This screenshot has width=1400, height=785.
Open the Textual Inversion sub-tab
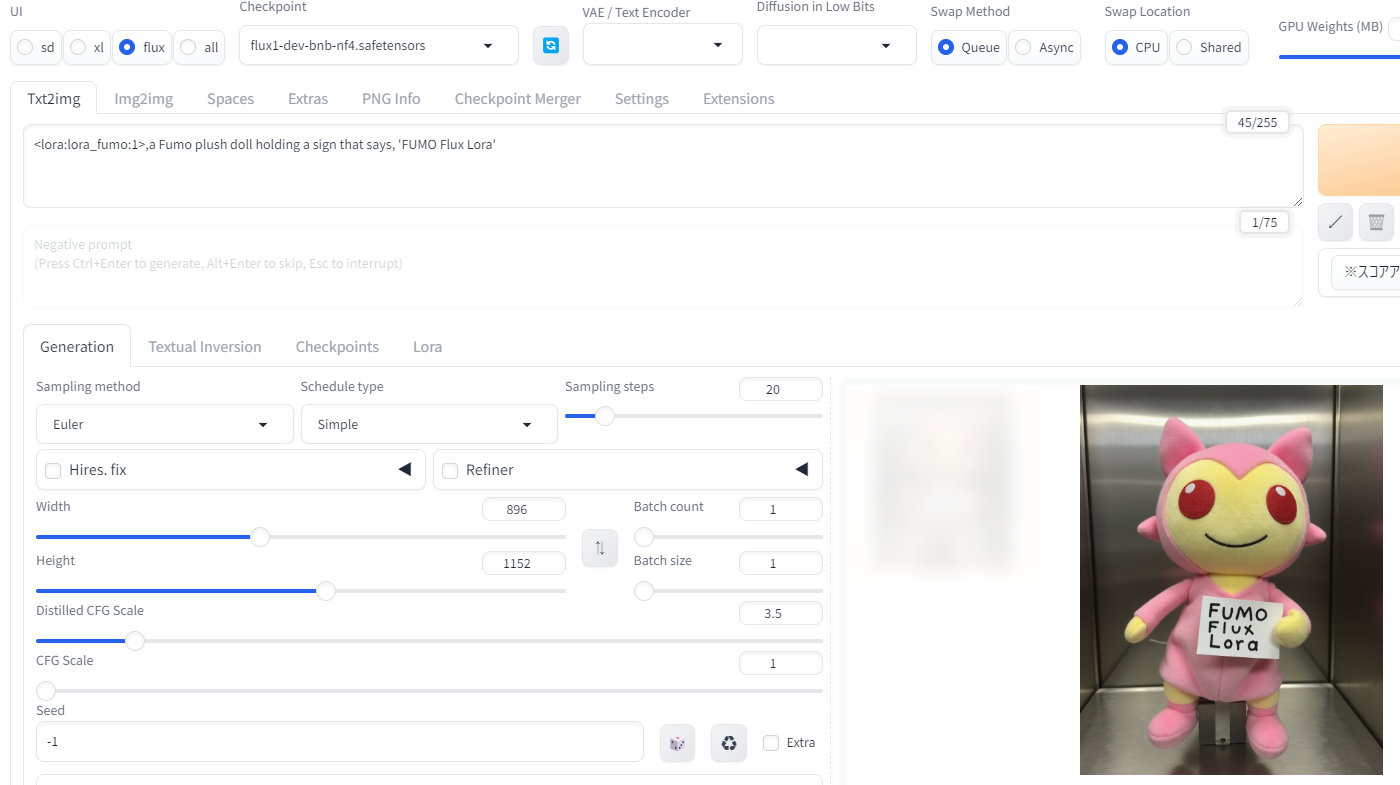point(205,347)
